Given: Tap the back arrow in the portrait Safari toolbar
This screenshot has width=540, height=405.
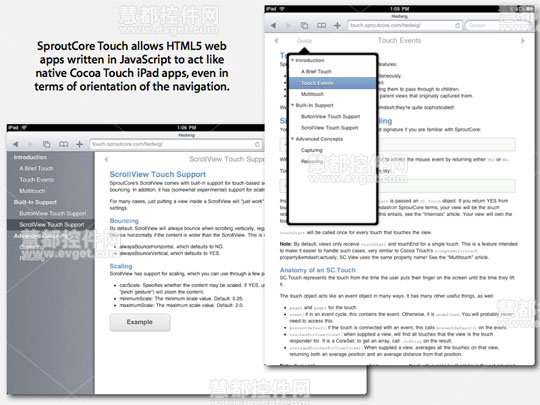Looking at the screenshot, I should coord(273,25).
